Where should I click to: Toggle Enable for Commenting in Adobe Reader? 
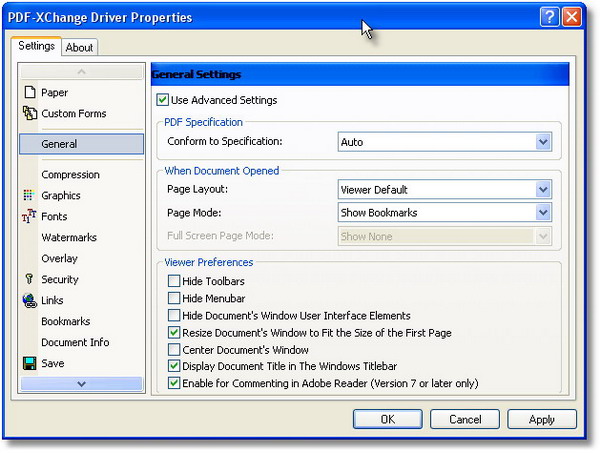pyautogui.click(x=174, y=383)
